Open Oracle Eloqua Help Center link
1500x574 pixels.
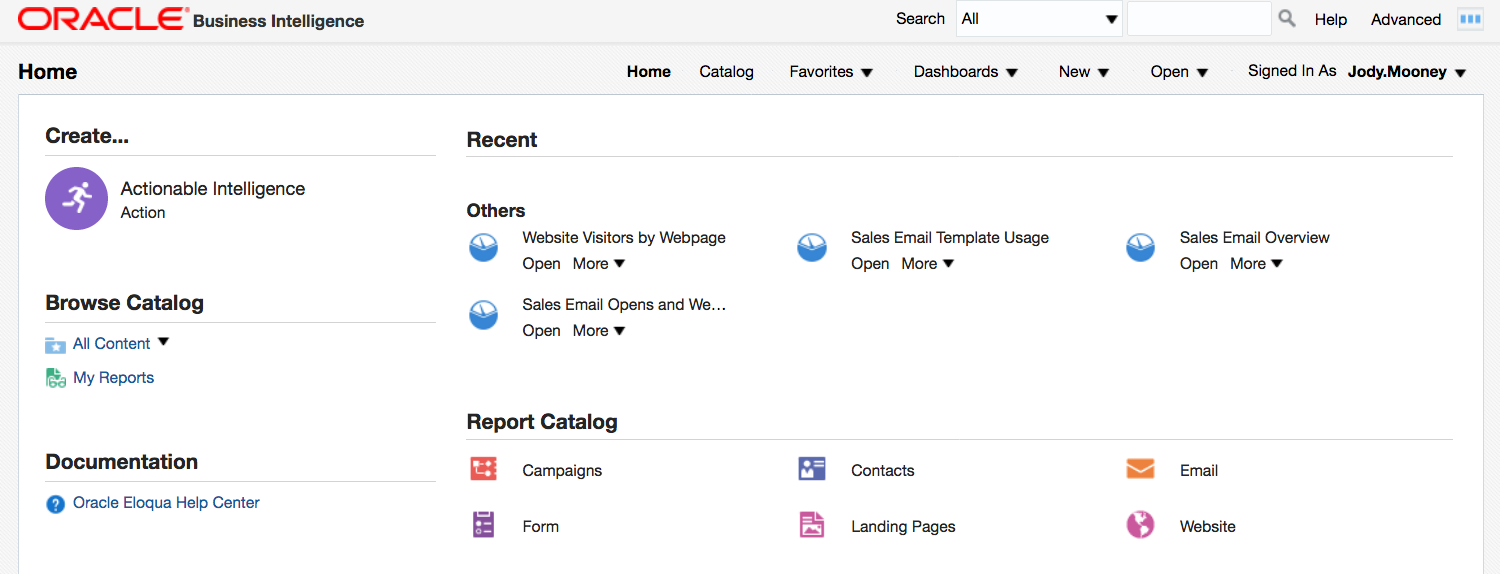(x=166, y=503)
